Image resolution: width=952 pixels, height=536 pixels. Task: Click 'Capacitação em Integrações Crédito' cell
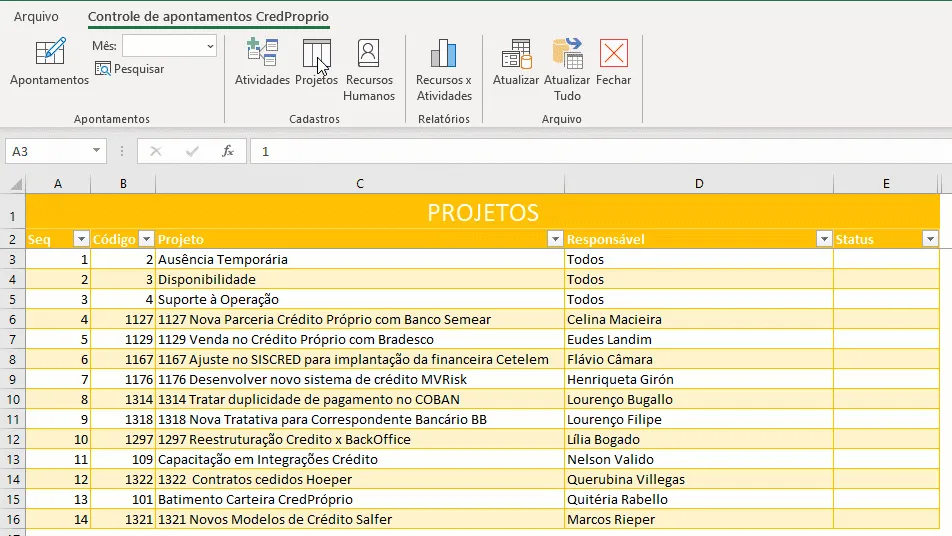(360, 460)
